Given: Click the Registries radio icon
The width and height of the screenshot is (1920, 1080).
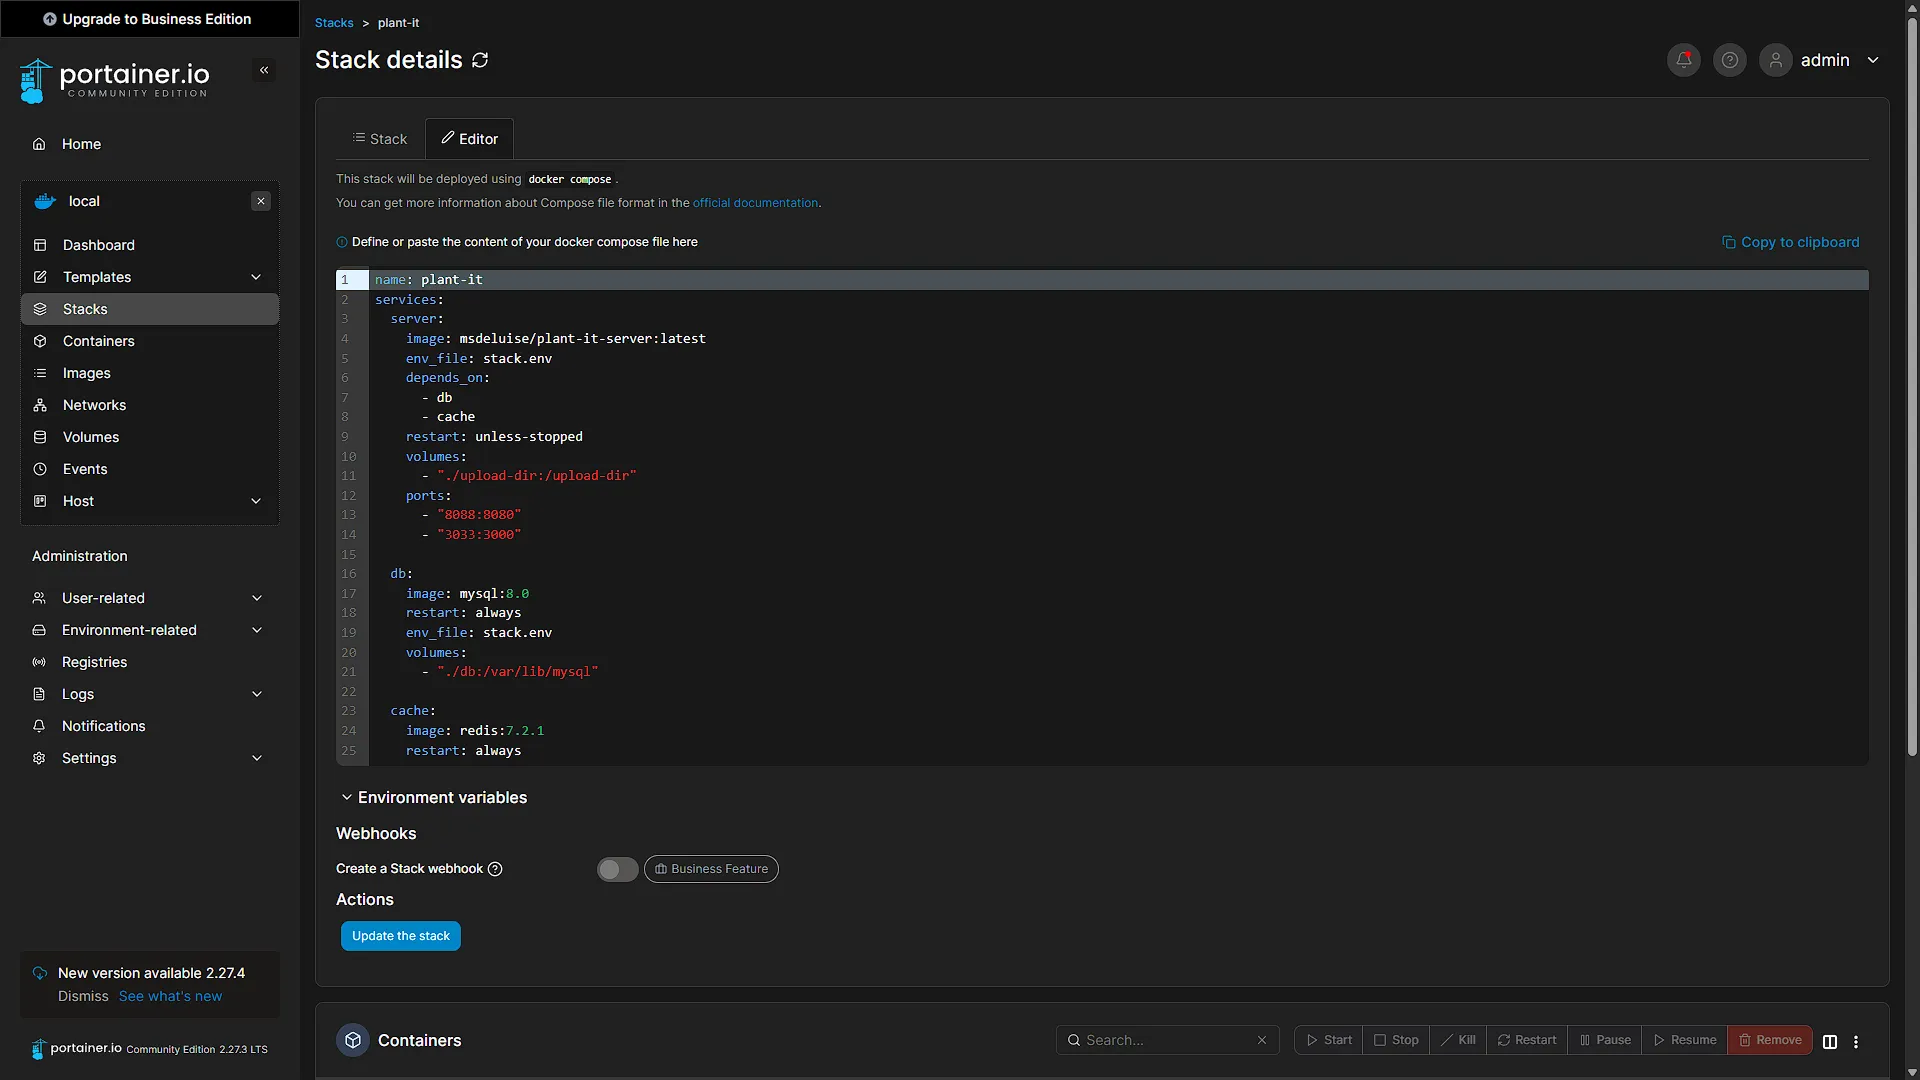Looking at the screenshot, I should pyautogui.click(x=39, y=662).
